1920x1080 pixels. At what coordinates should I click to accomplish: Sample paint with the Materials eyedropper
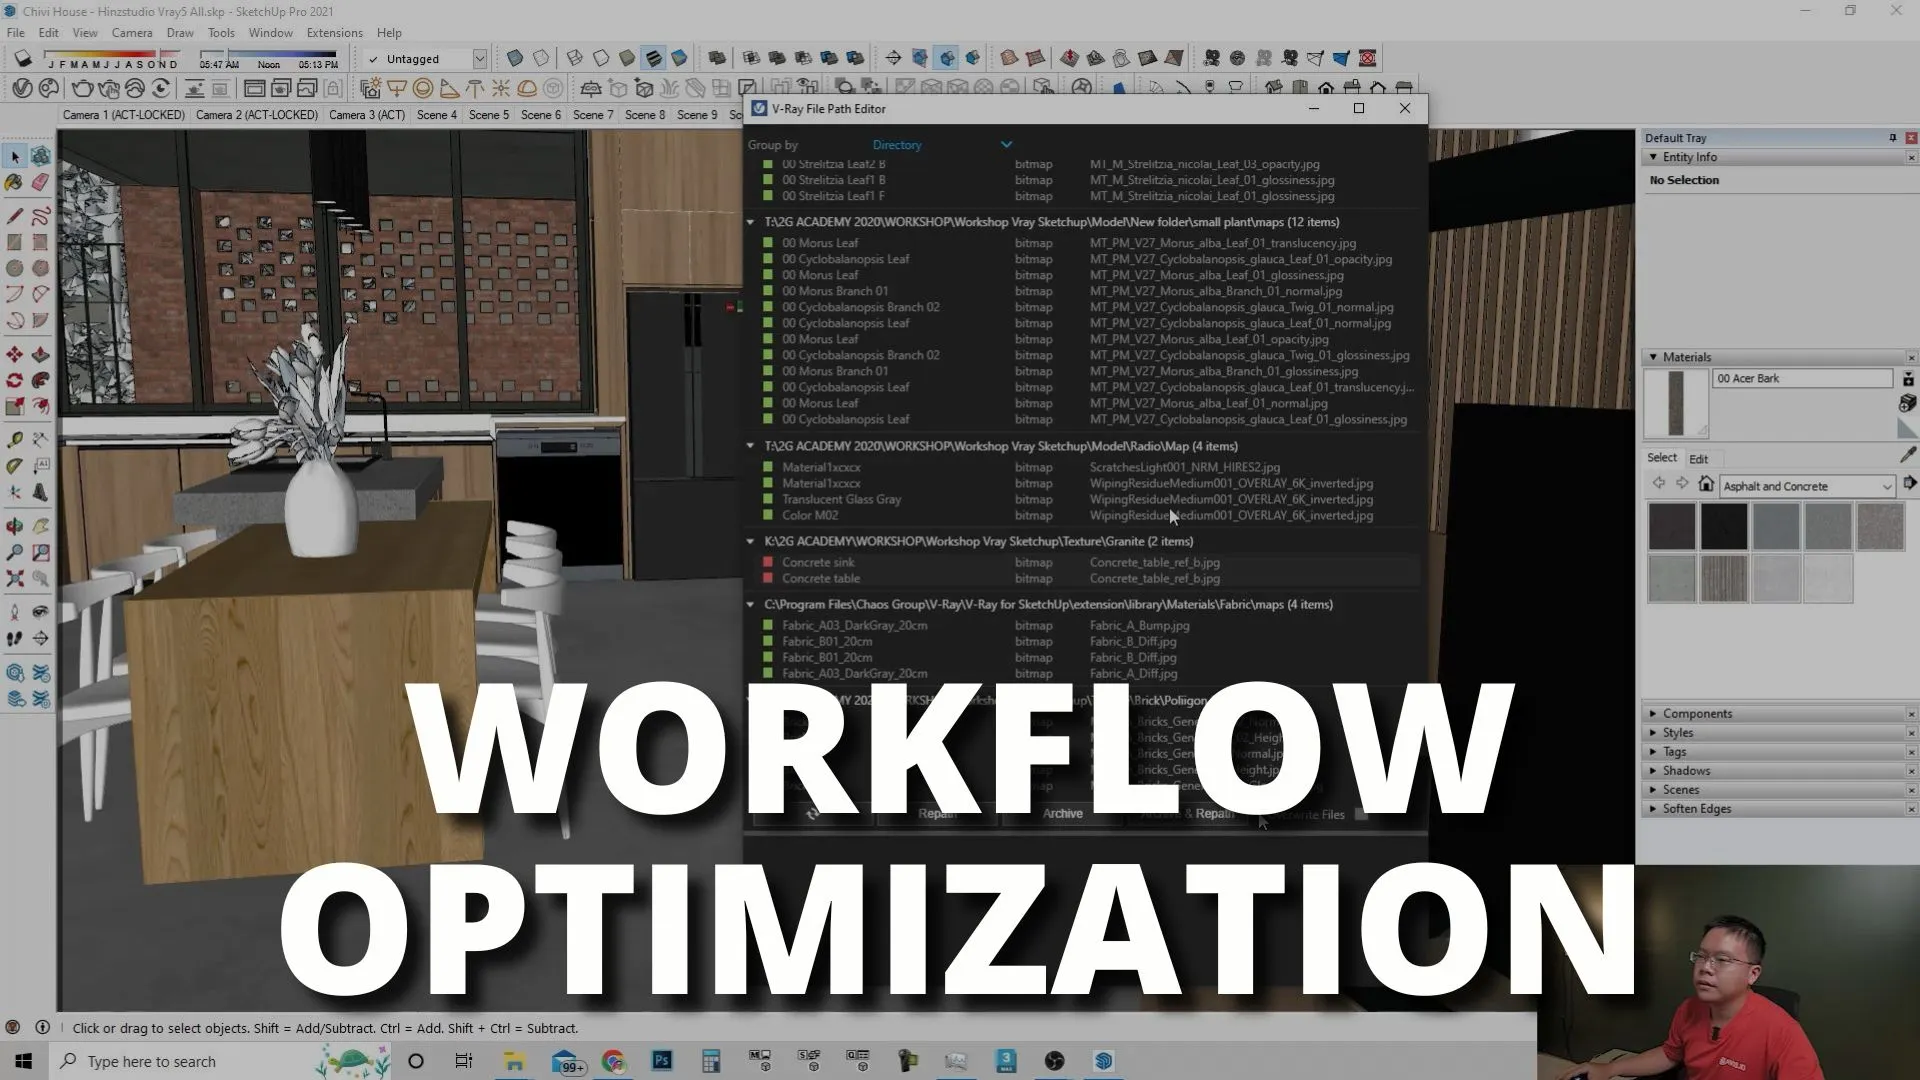[1907, 457]
